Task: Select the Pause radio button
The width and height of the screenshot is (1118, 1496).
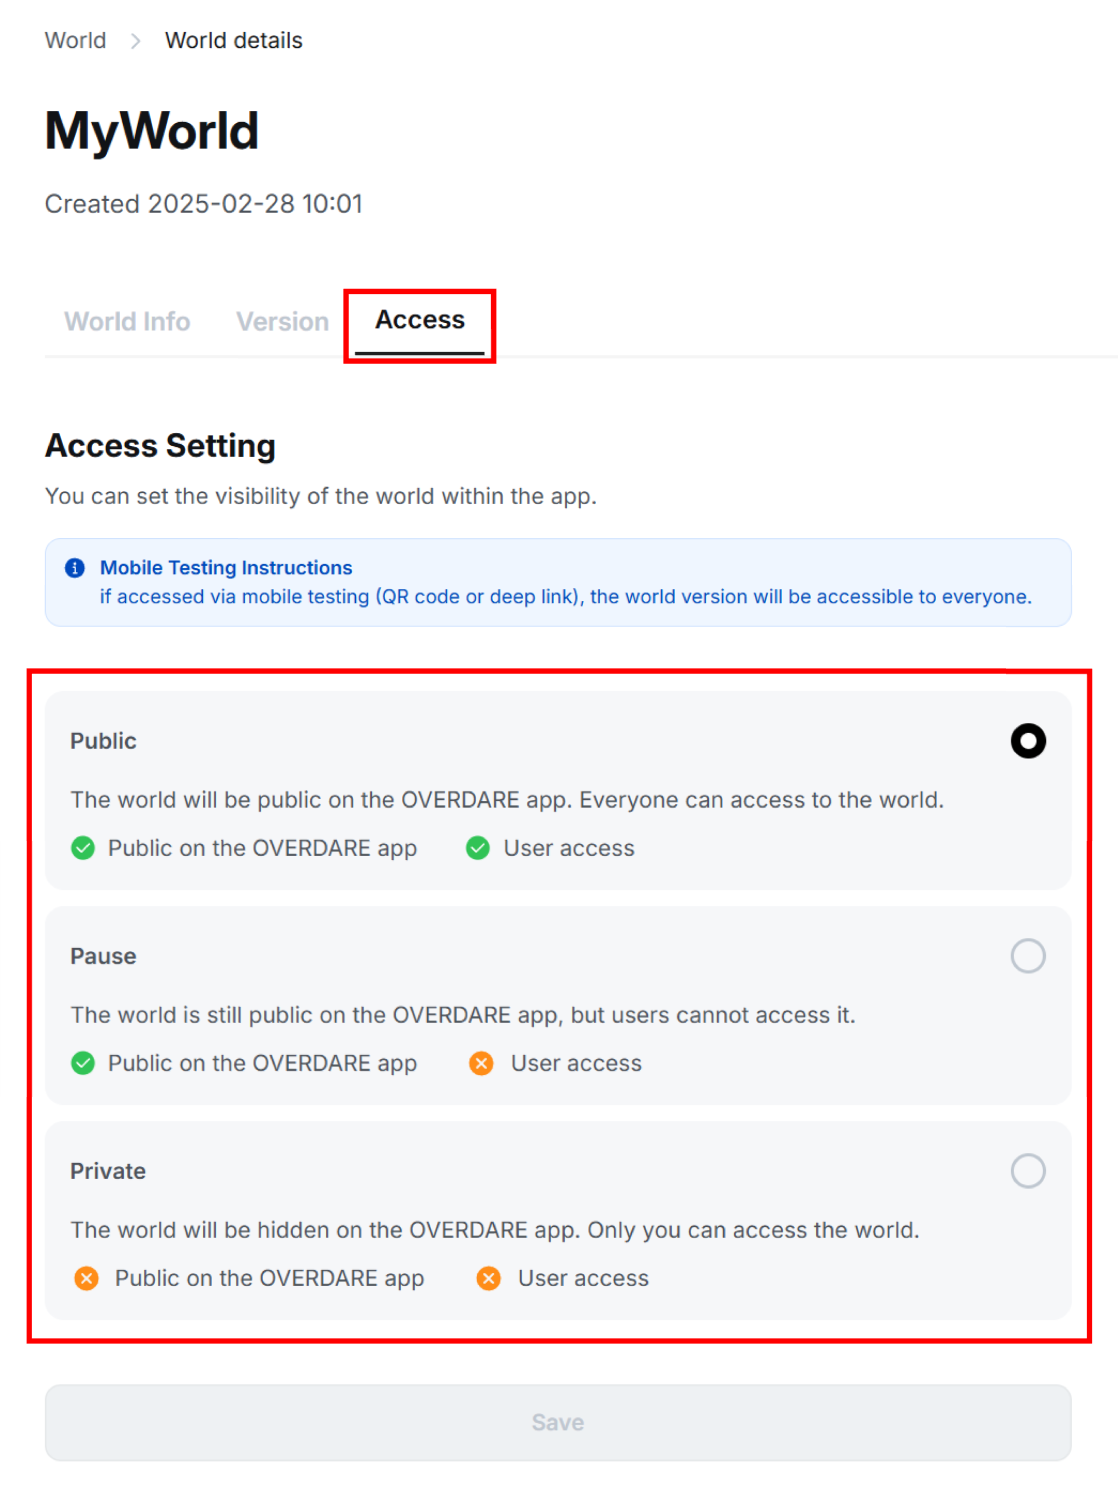Action: click(x=1027, y=956)
